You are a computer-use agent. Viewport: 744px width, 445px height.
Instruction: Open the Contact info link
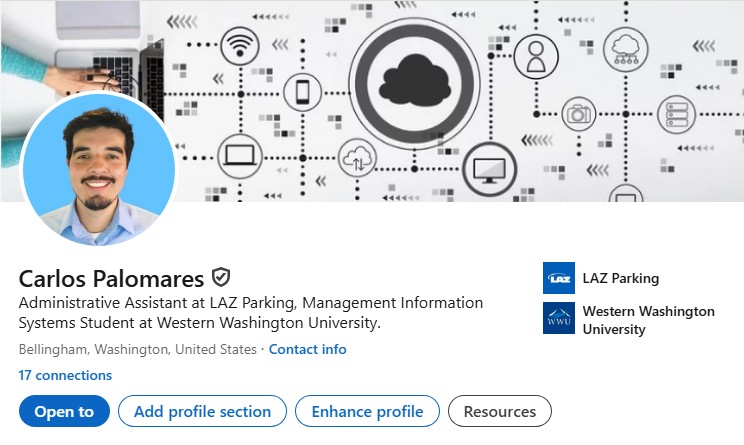(307, 349)
